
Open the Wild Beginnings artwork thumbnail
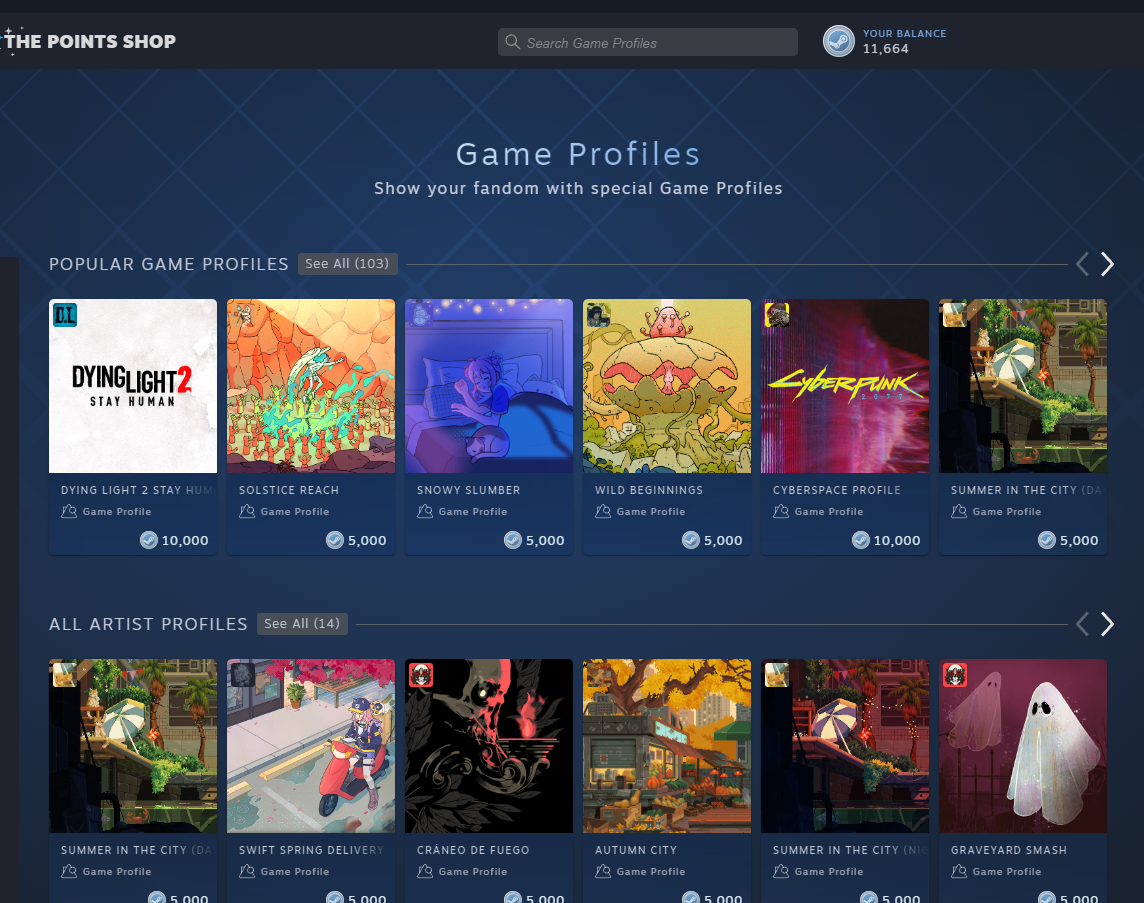click(x=667, y=386)
